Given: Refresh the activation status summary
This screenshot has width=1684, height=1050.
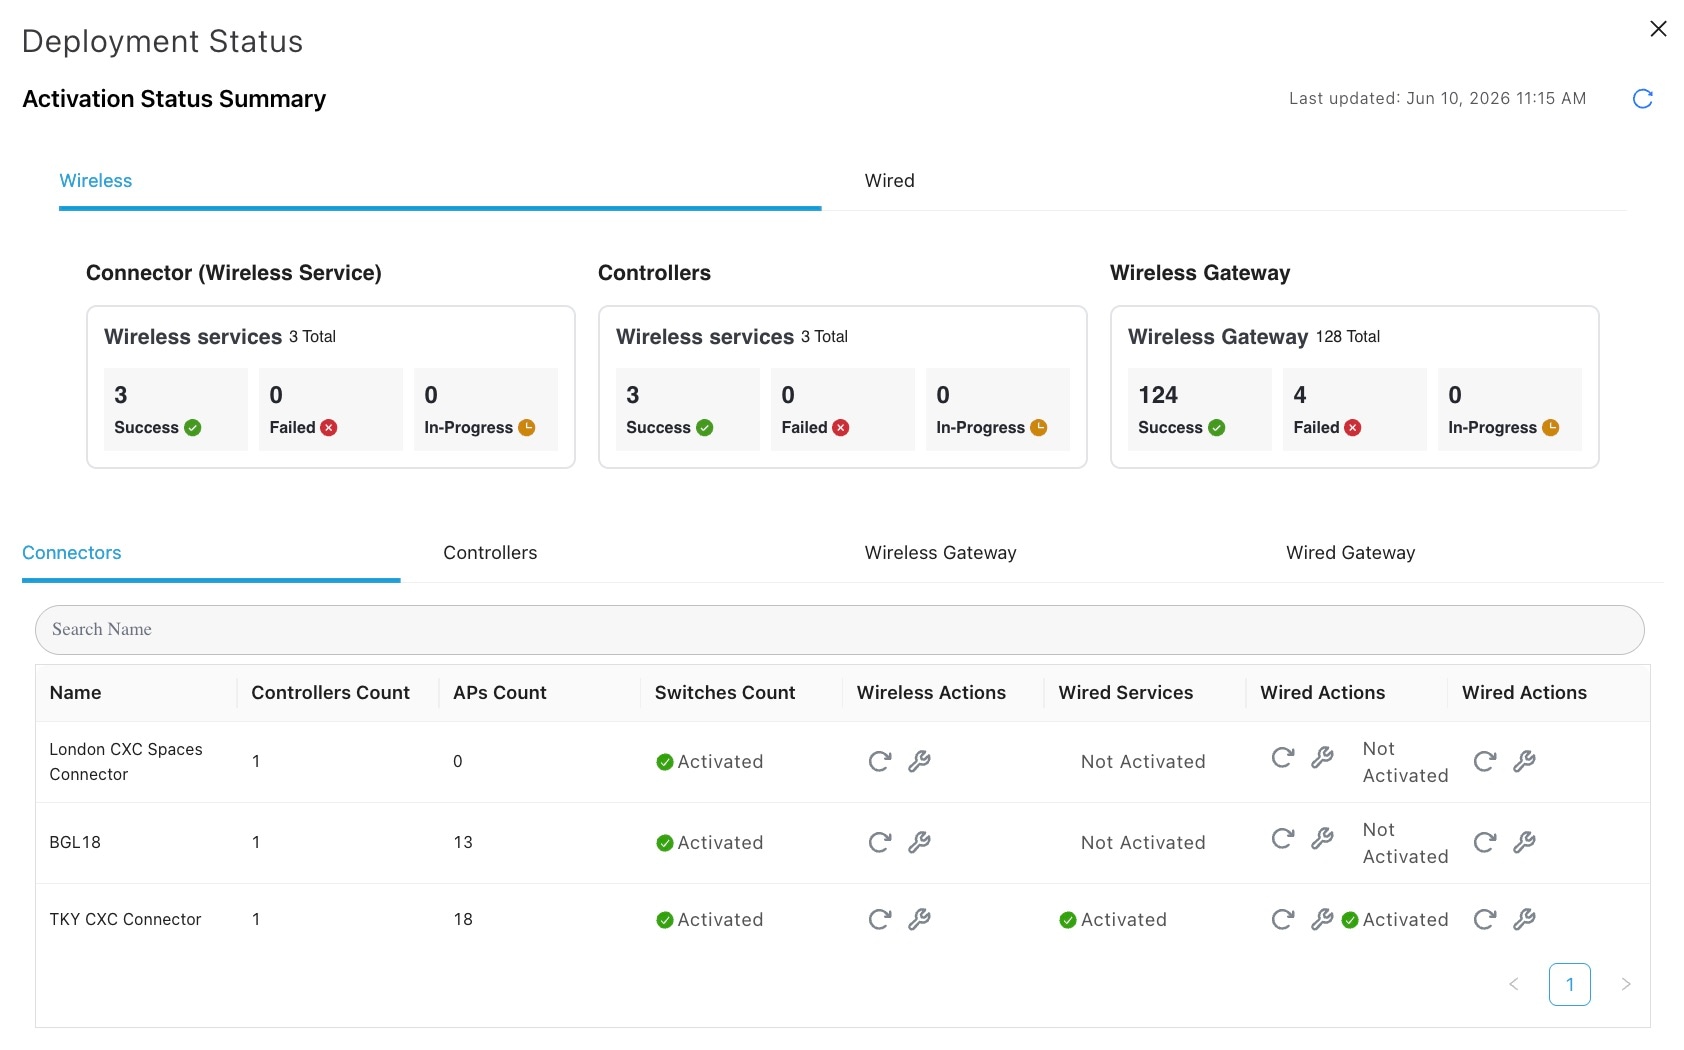Looking at the screenshot, I should tap(1642, 99).
